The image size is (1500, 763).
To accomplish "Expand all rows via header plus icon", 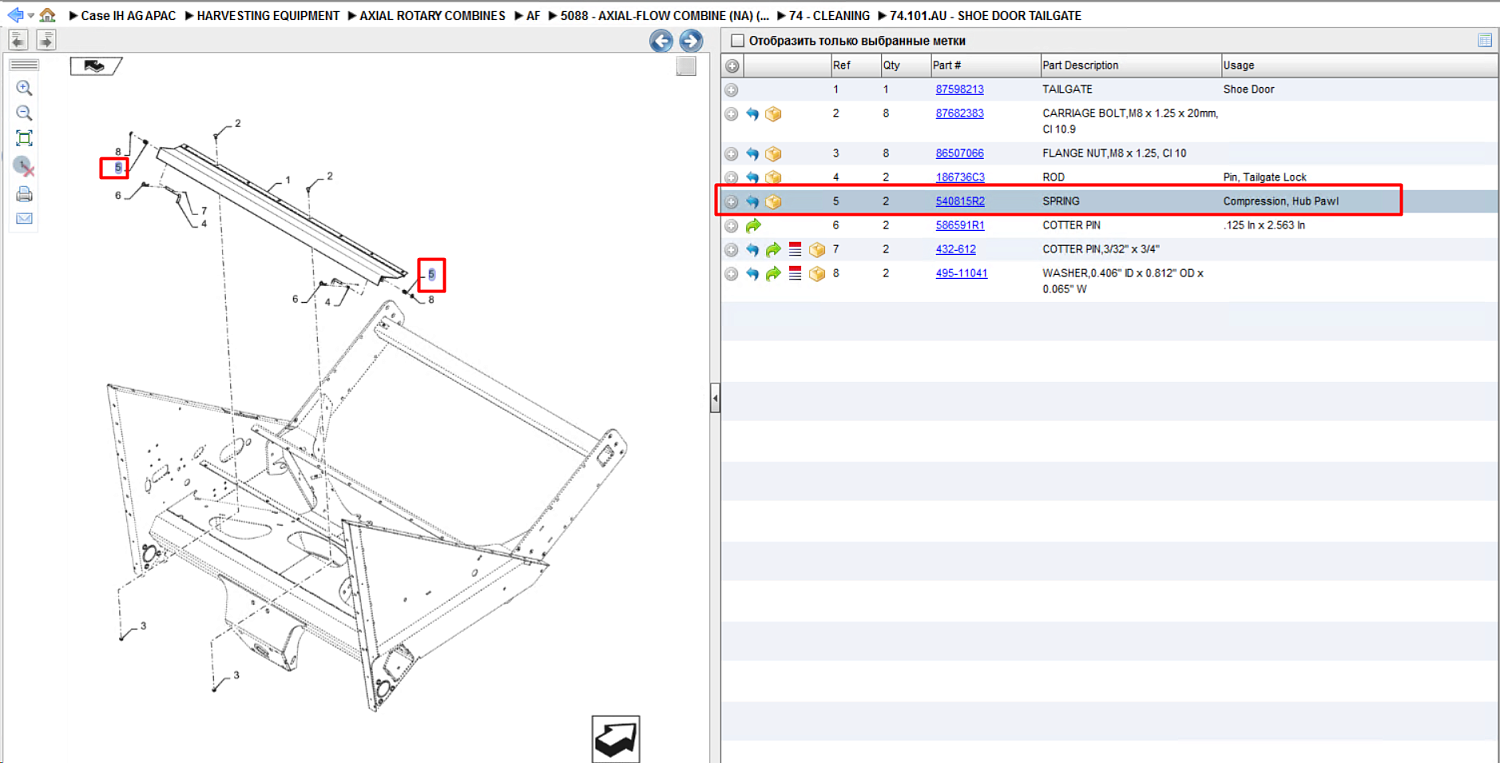I will [732, 66].
